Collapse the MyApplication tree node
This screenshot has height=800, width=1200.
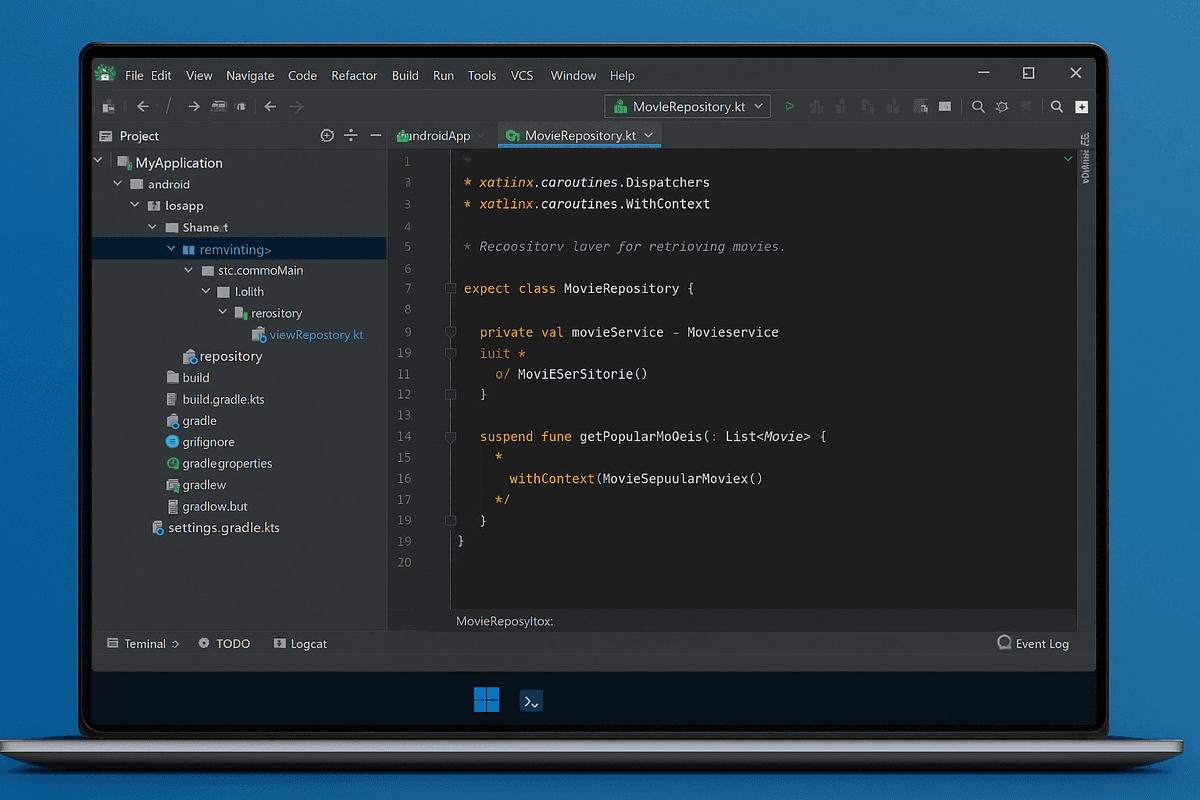click(x=98, y=162)
